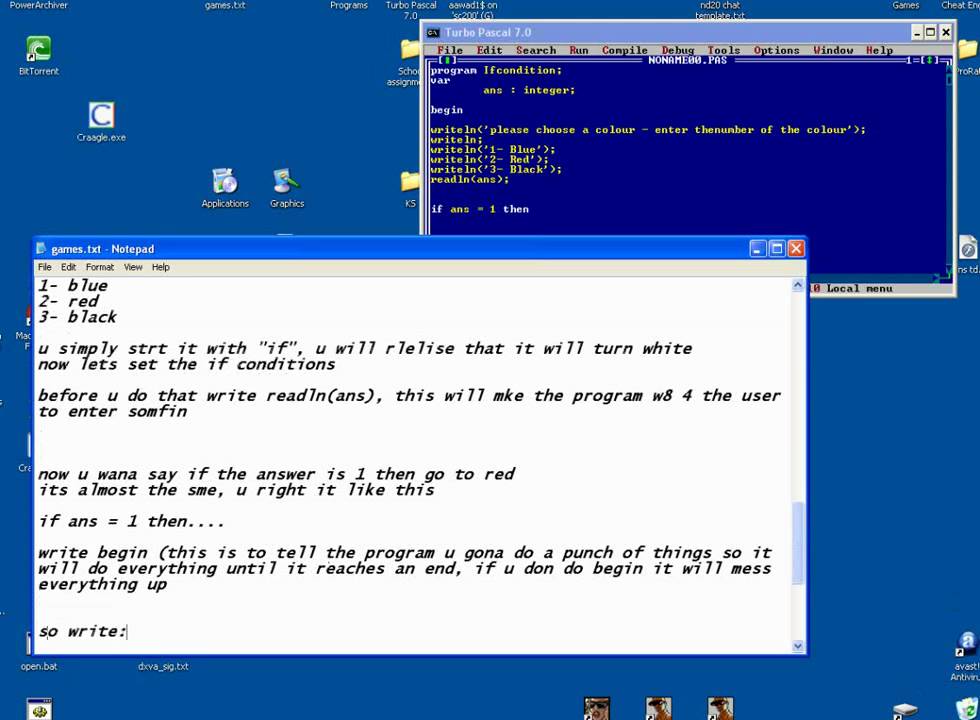Open Turbo Pascal File menu
The width and height of the screenshot is (980, 720).
pos(449,50)
